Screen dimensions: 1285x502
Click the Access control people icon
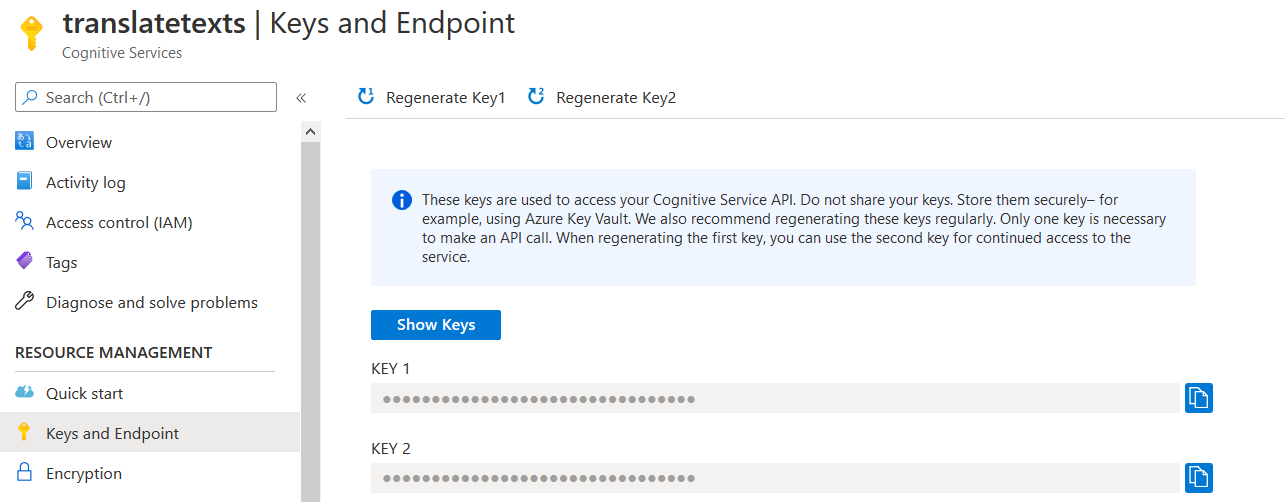(25, 222)
